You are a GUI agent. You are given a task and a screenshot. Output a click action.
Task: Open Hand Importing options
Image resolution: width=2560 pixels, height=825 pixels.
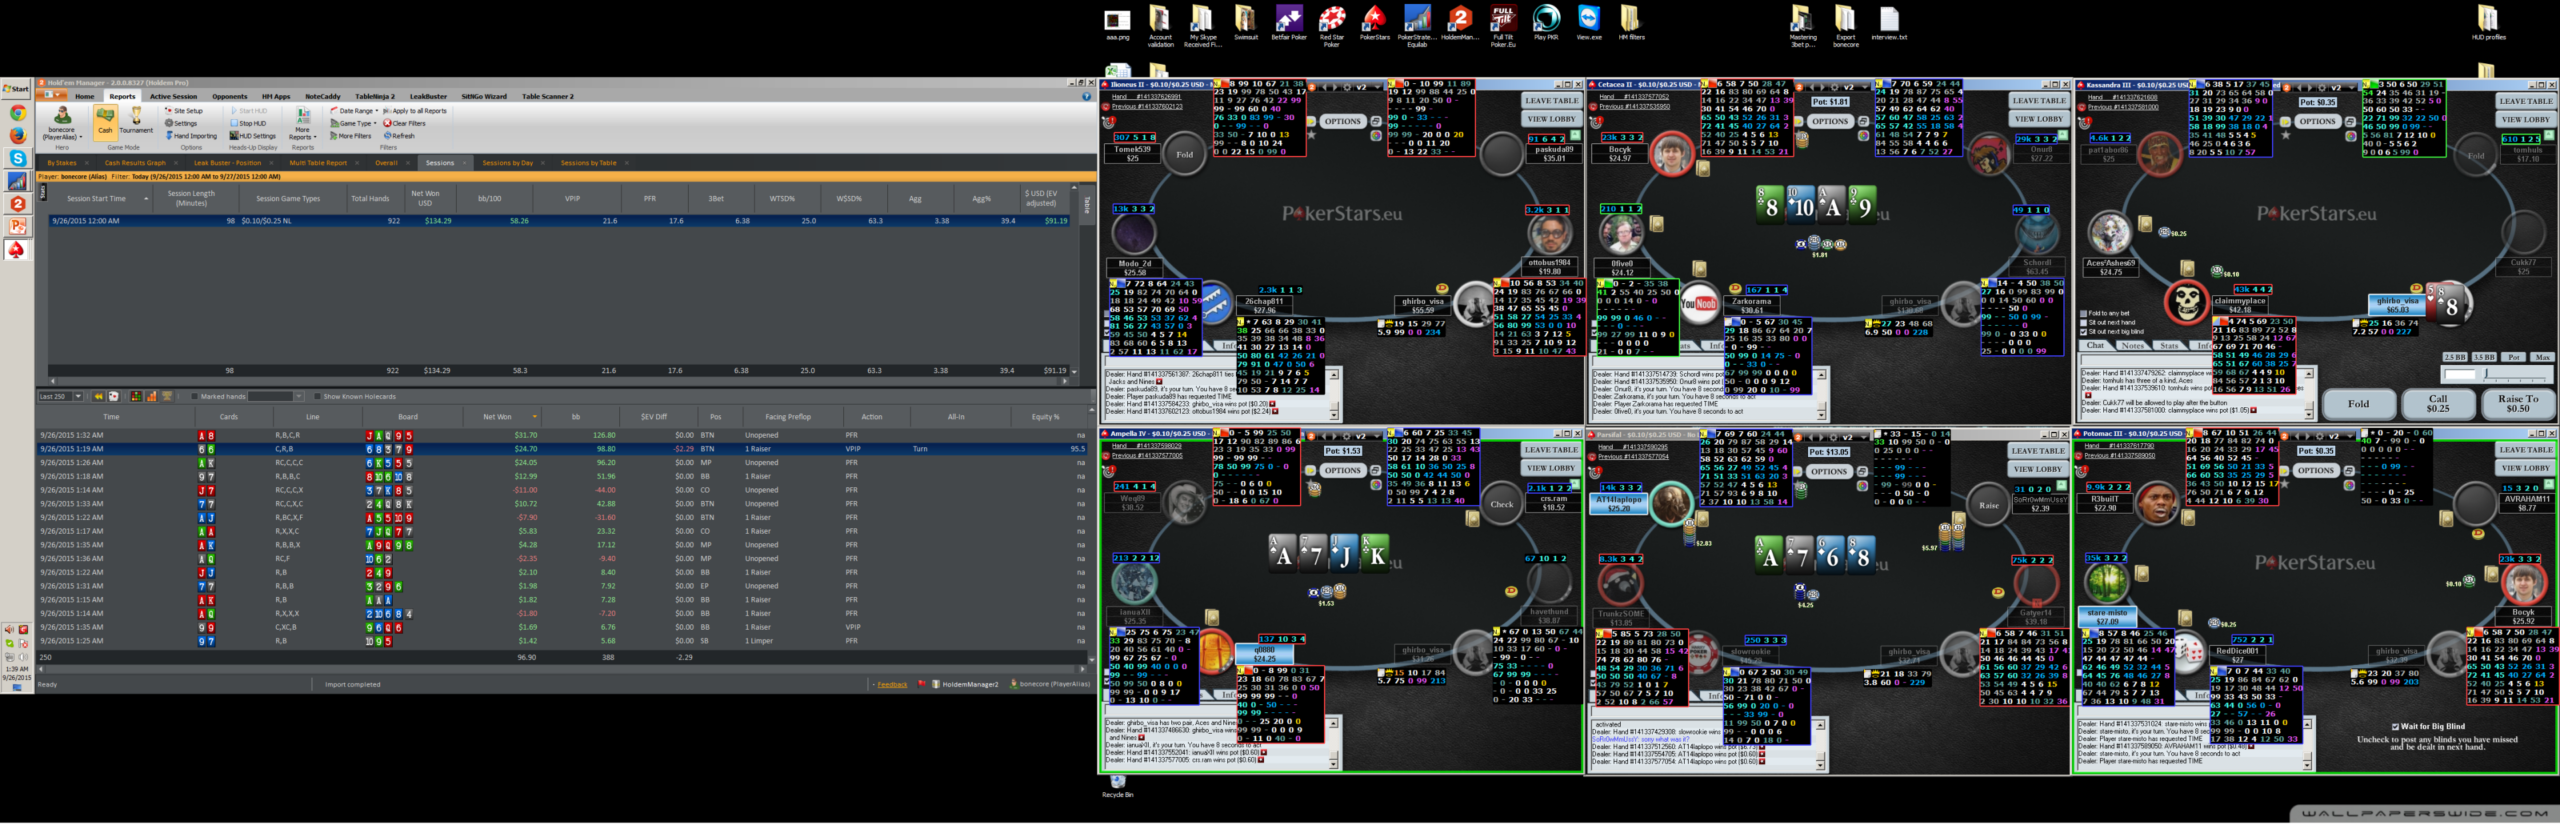click(x=191, y=136)
